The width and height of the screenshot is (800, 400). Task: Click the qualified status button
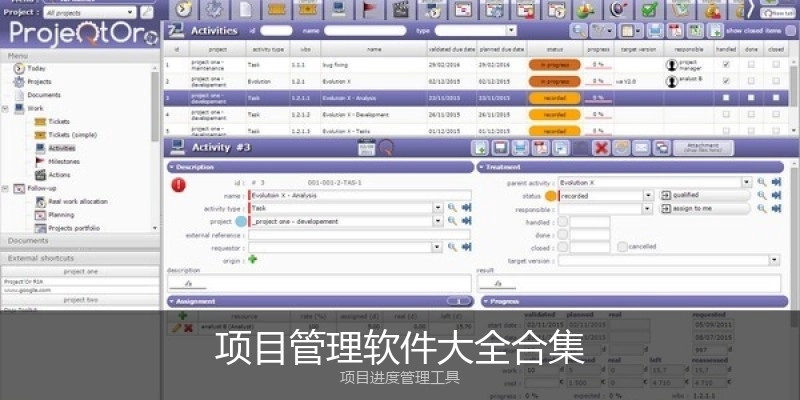tap(704, 195)
